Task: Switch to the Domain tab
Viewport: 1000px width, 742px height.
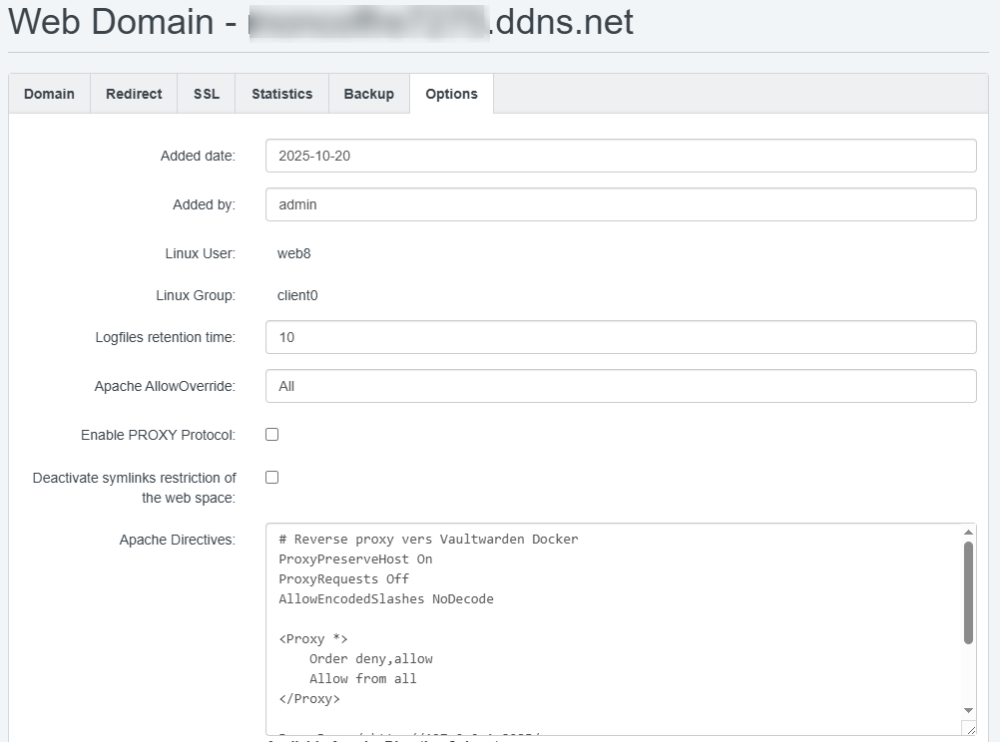Action: point(50,94)
